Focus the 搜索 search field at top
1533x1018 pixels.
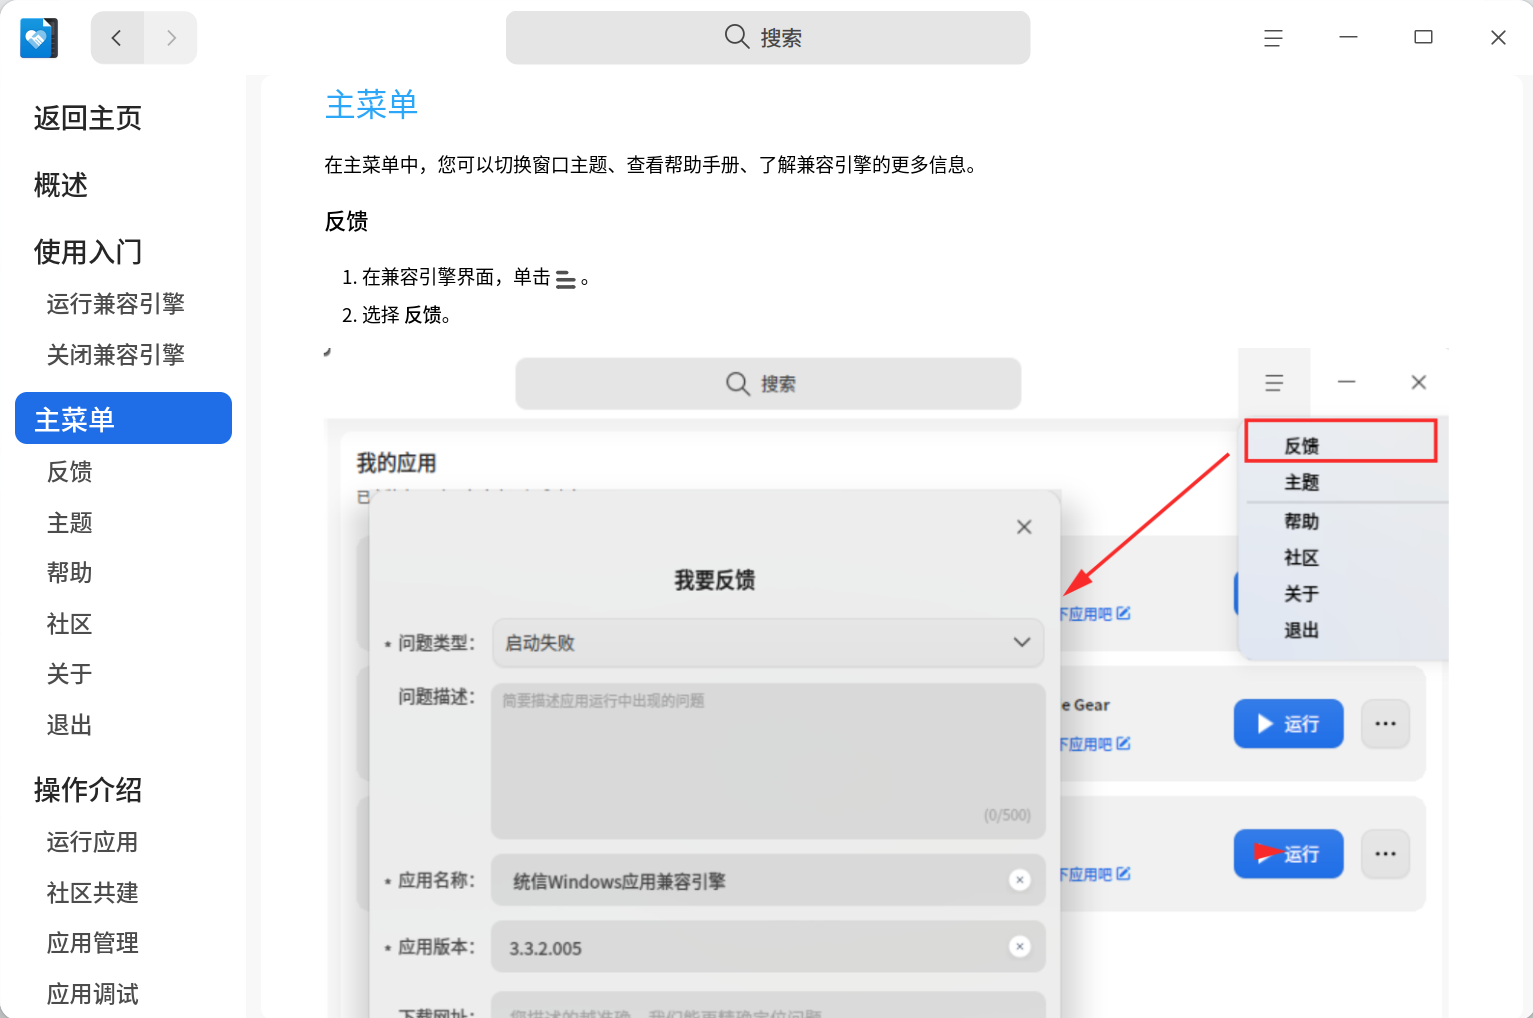tap(768, 38)
